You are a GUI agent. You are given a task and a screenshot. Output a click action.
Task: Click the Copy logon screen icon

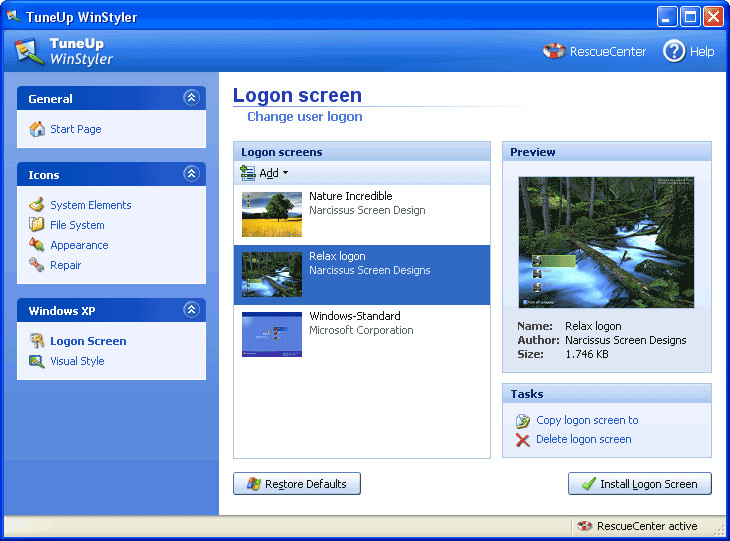tap(522, 420)
